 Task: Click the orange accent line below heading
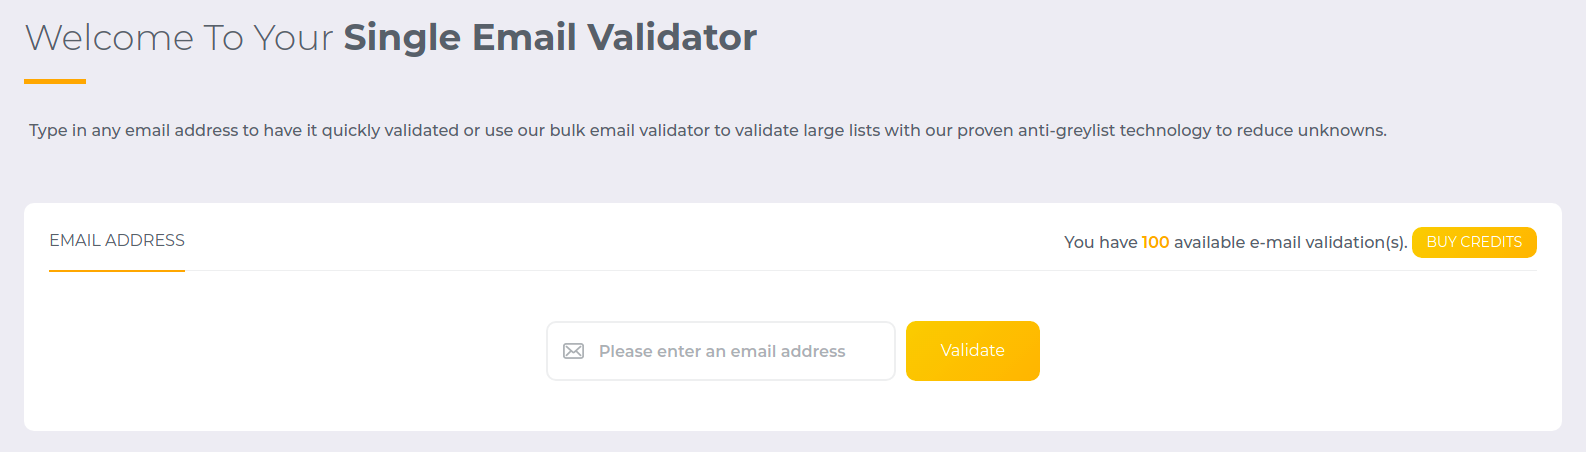coord(55,81)
